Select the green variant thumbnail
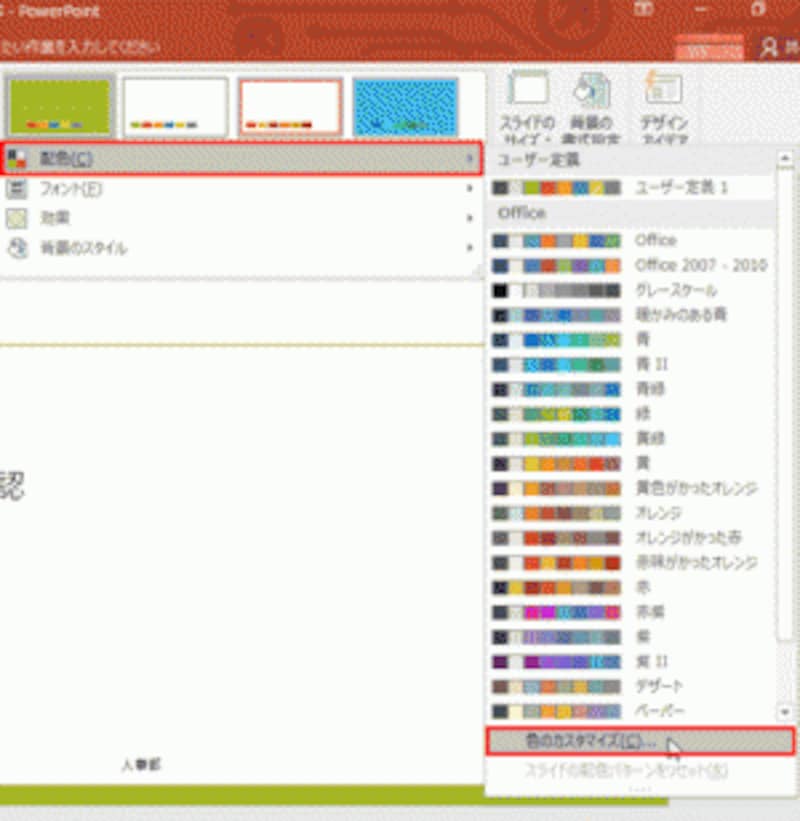This screenshot has height=821, width=800. [60, 106]
